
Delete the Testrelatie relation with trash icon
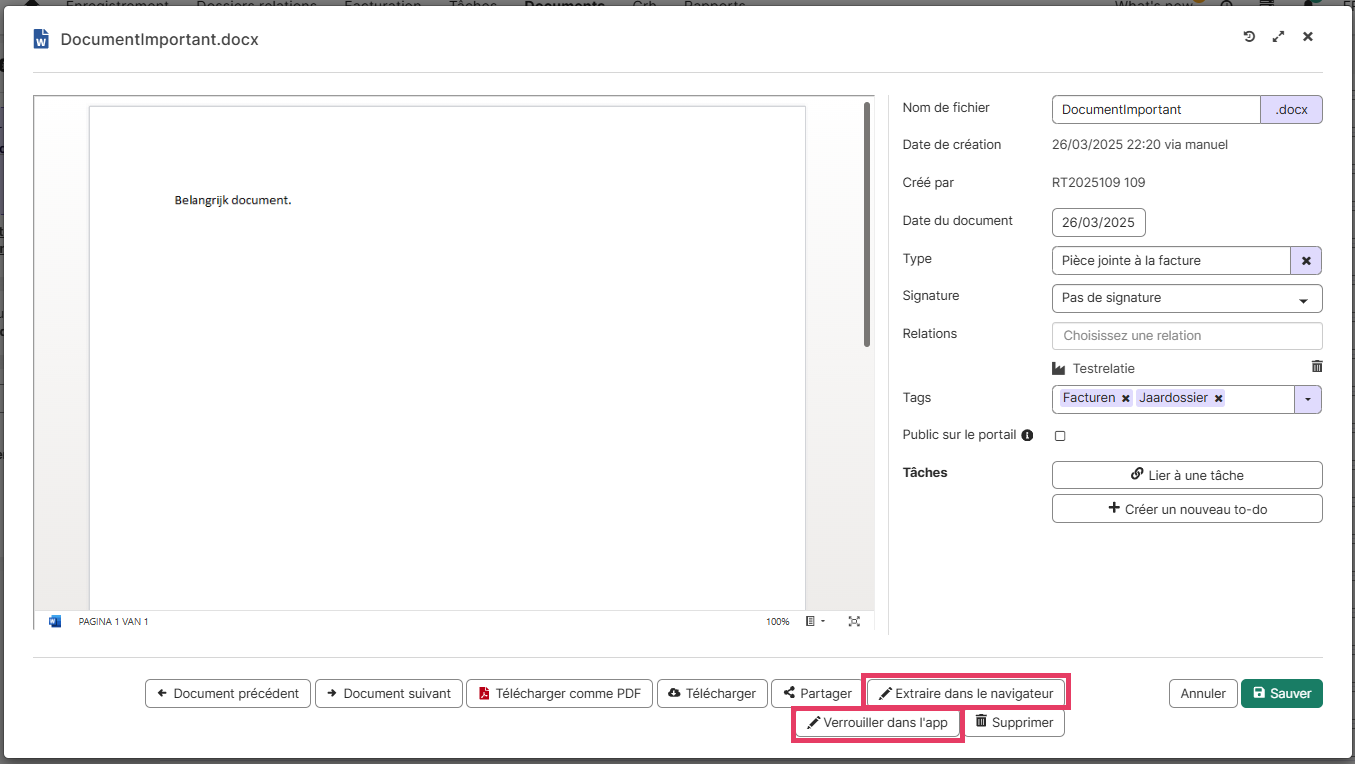click(1316, 367)
